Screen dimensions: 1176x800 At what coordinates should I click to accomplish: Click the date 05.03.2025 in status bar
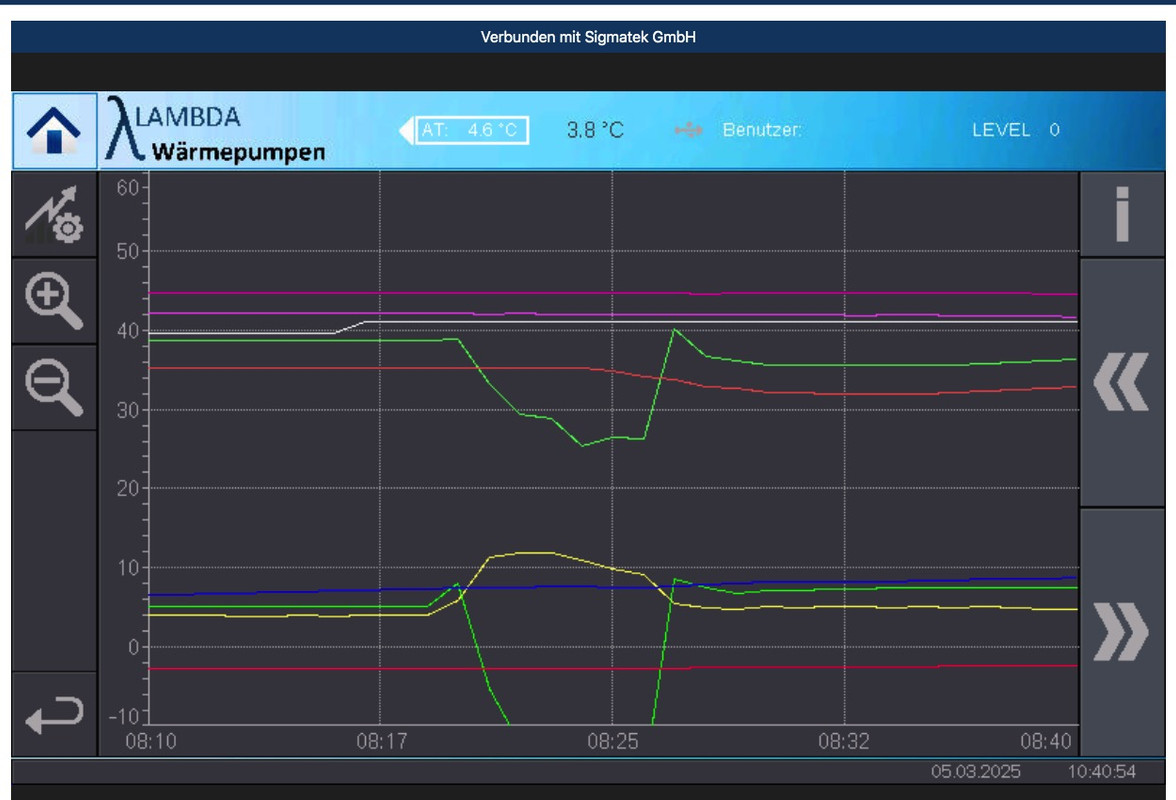976,772
